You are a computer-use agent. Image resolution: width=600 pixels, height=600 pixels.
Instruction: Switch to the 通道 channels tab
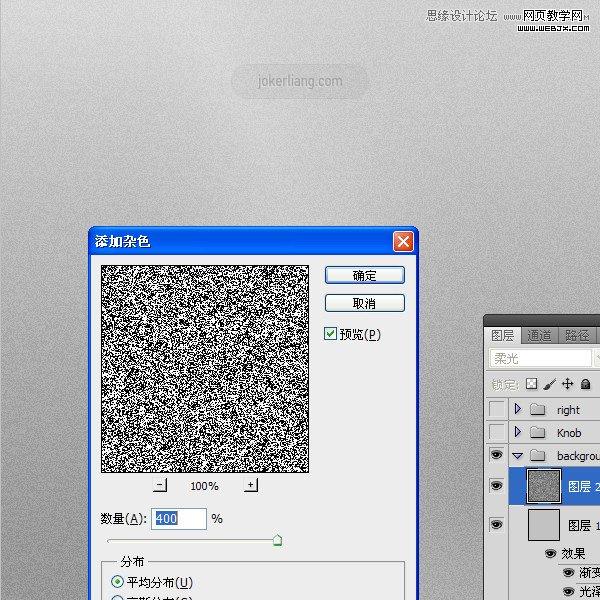540,336
